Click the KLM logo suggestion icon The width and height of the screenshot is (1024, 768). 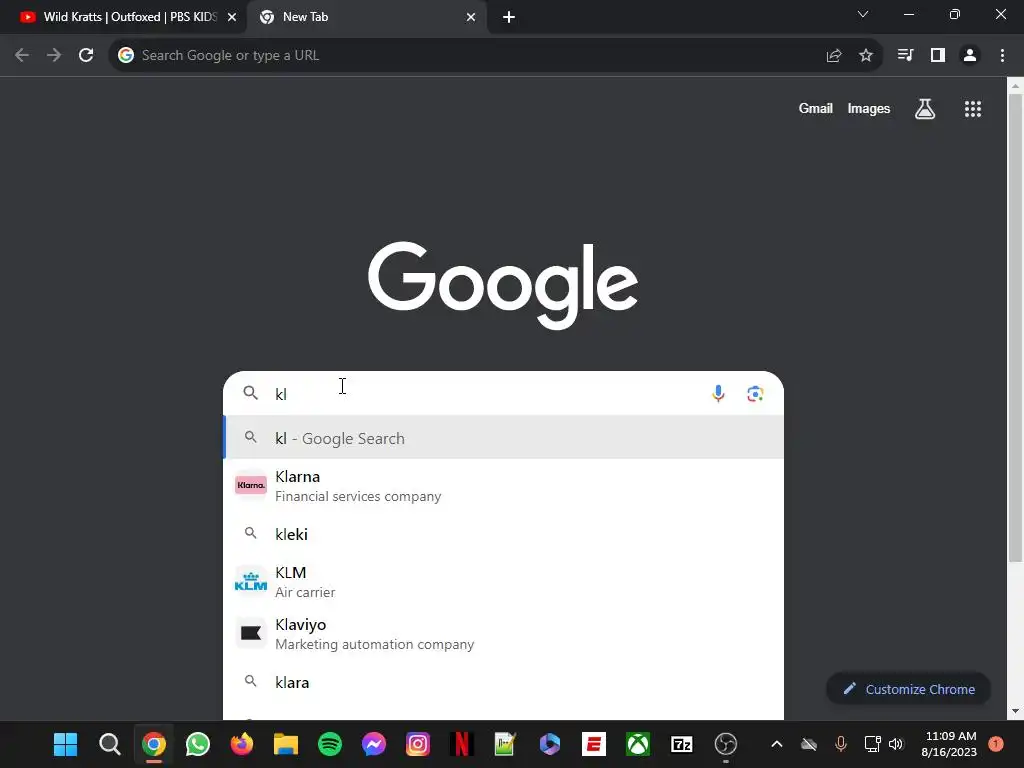point(251,581)
